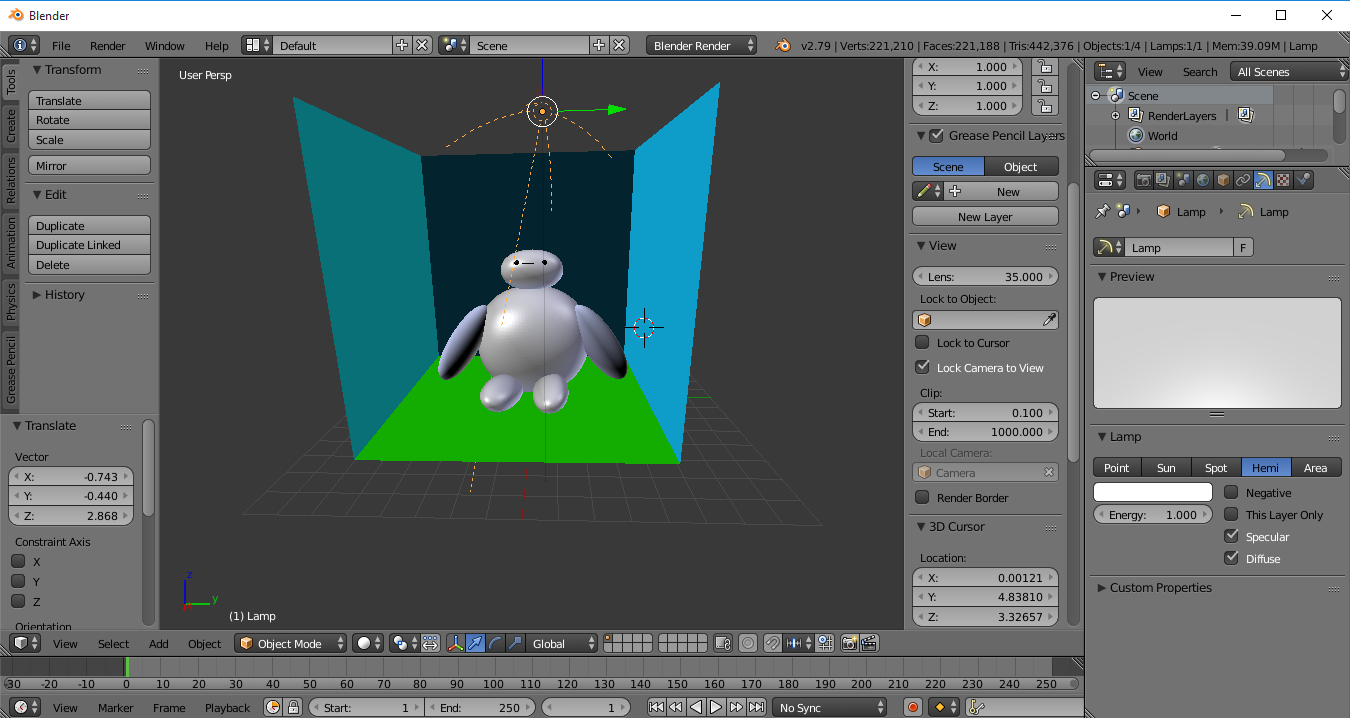
Task: Open the Global orientation dropdown
Action: pos(563,643)
